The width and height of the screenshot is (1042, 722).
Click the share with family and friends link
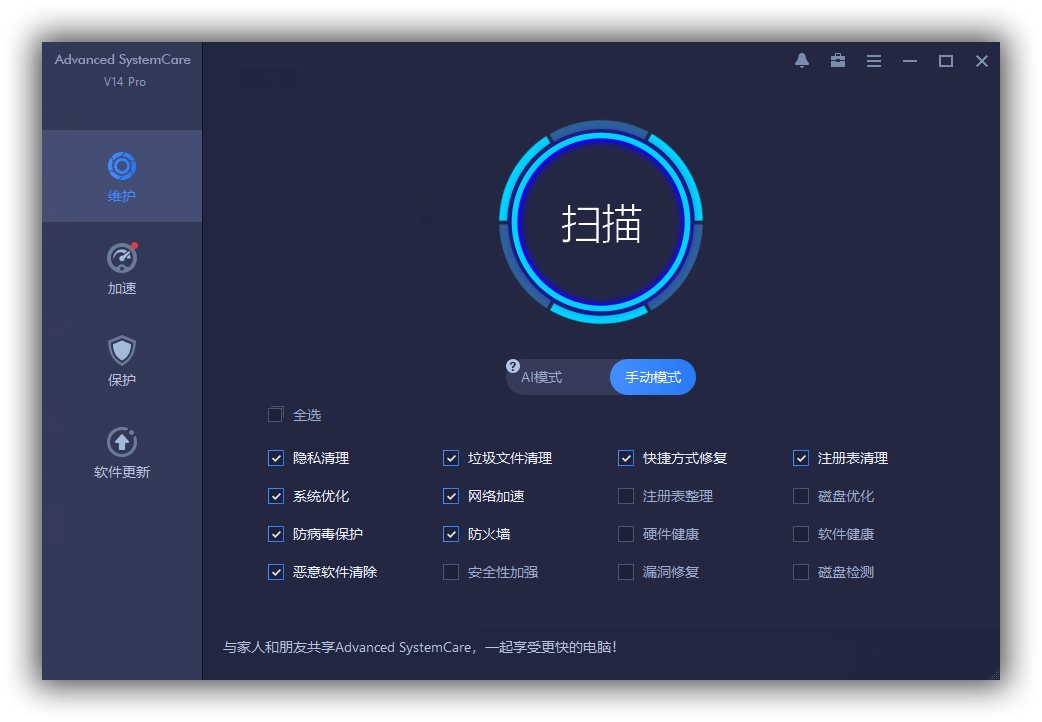[420, 647]
